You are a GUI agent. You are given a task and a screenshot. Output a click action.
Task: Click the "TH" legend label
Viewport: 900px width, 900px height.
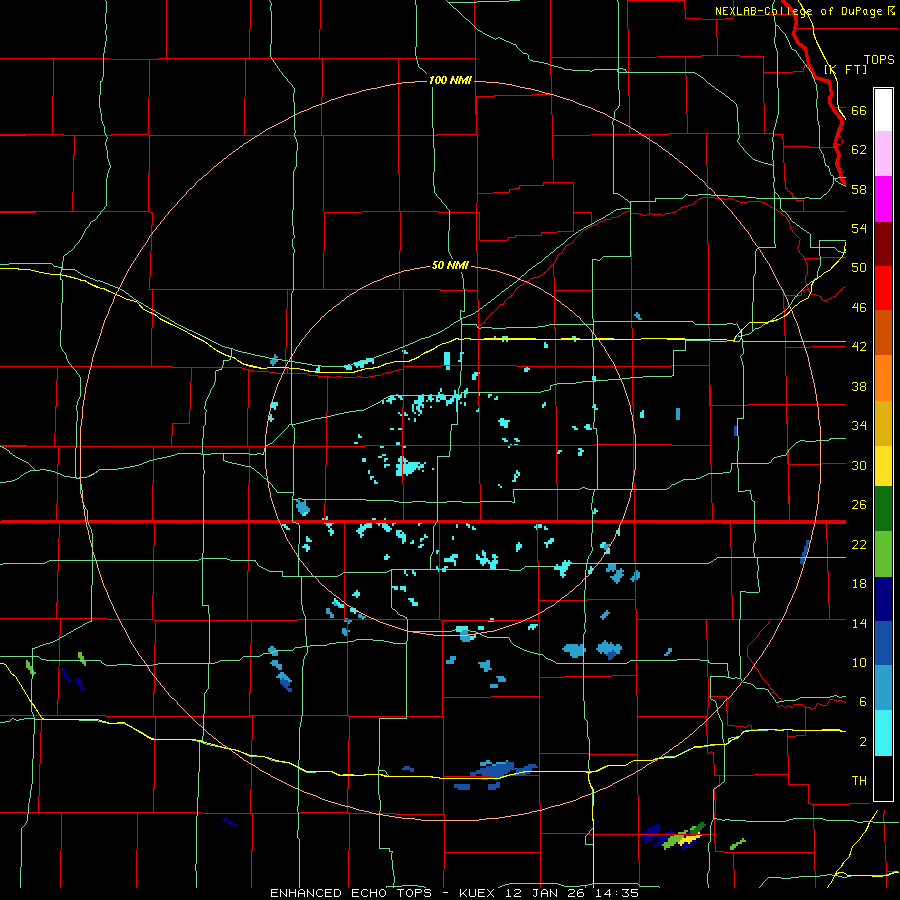(859, 780)
